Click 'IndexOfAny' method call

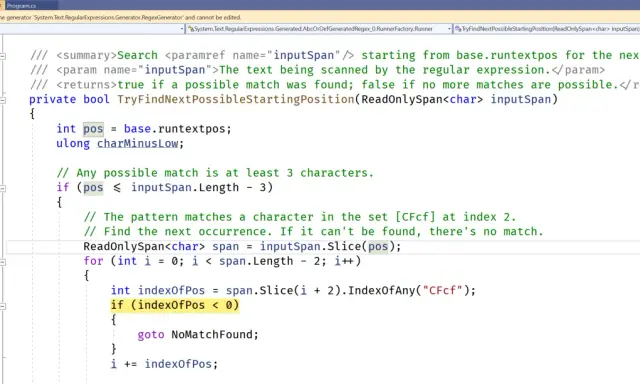pyautogui.click(x=382, y=291)
